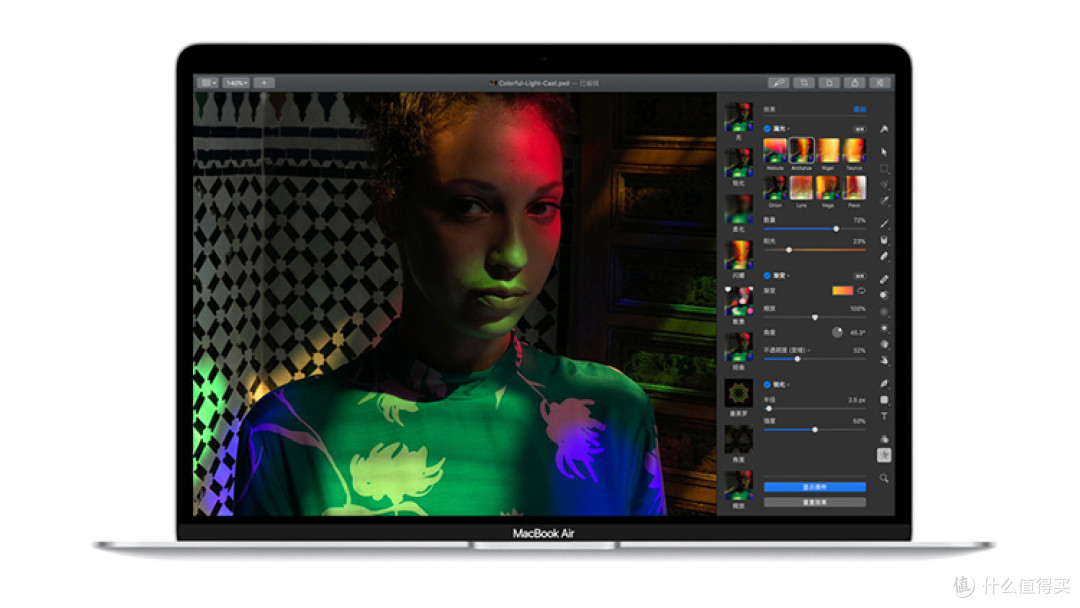Click the amount slider at 72%
This screenshot has width=1080, height=608.
click(x=815, y=229)
